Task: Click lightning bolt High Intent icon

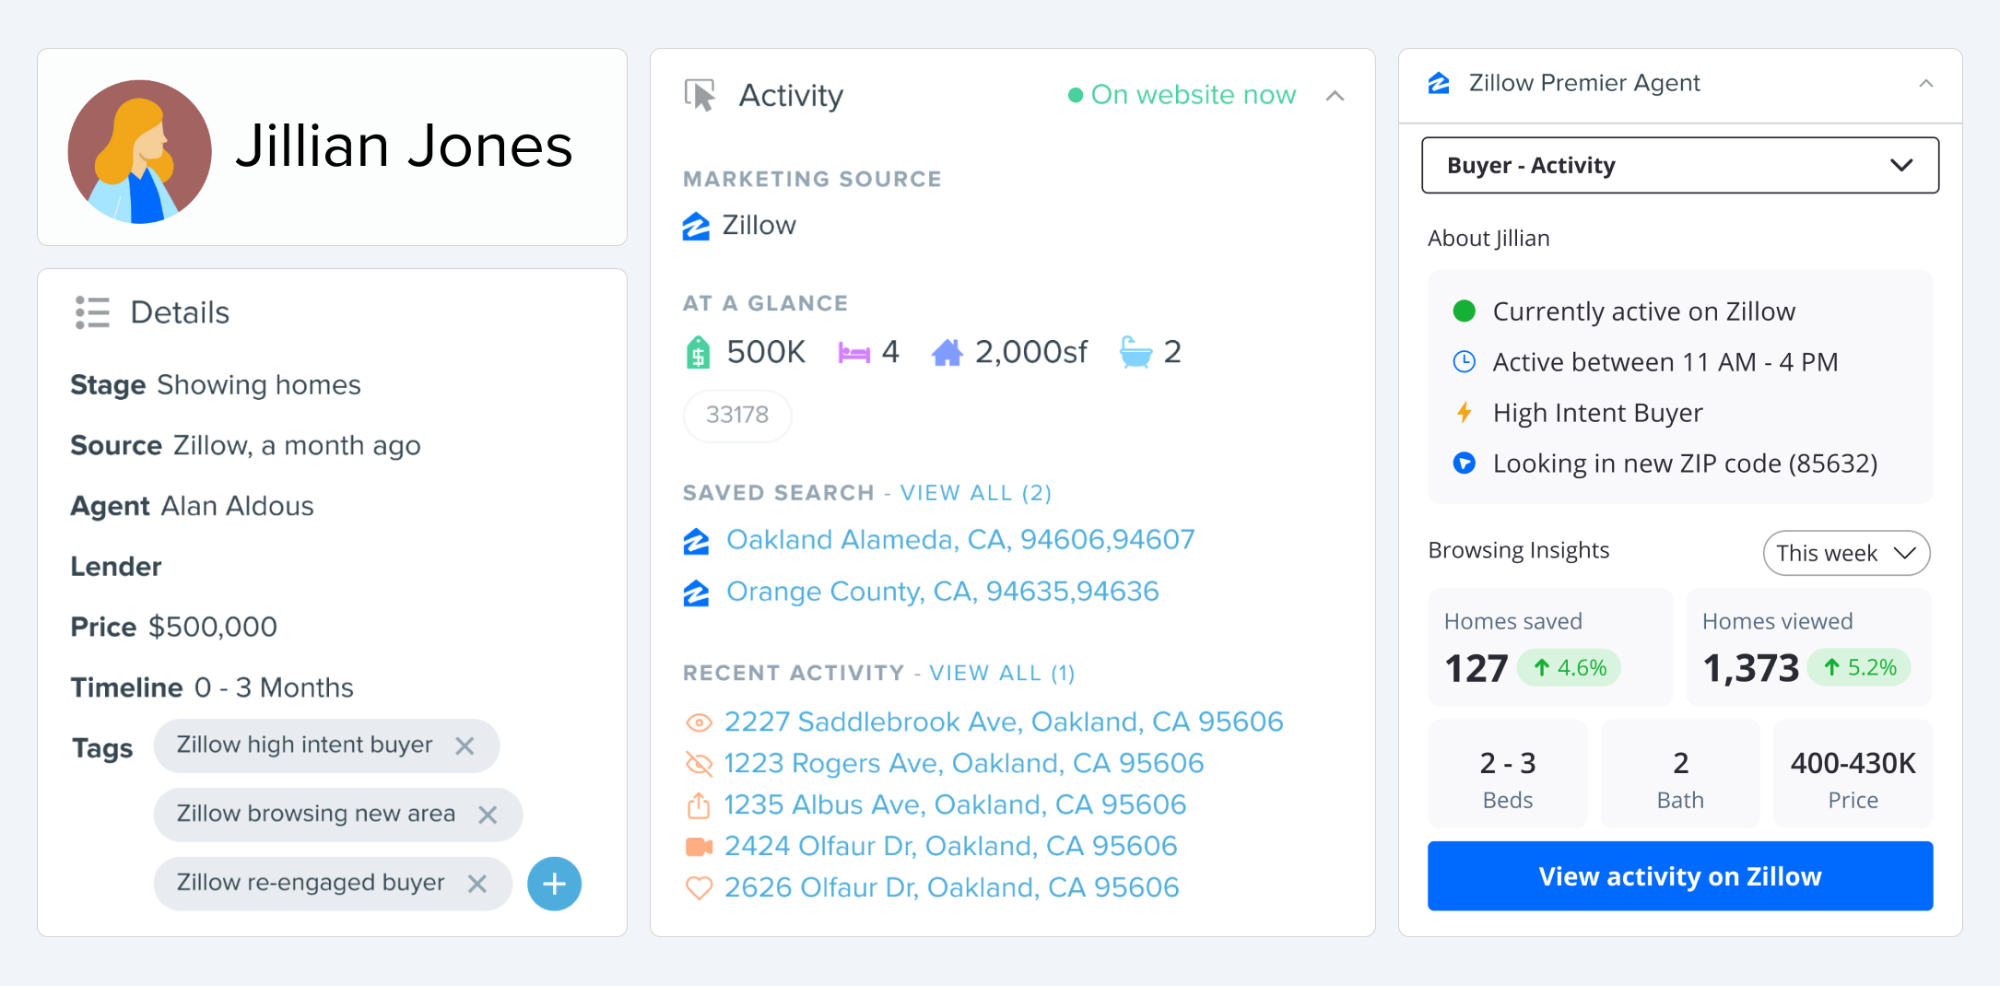Action: [x=1464, y=412]
